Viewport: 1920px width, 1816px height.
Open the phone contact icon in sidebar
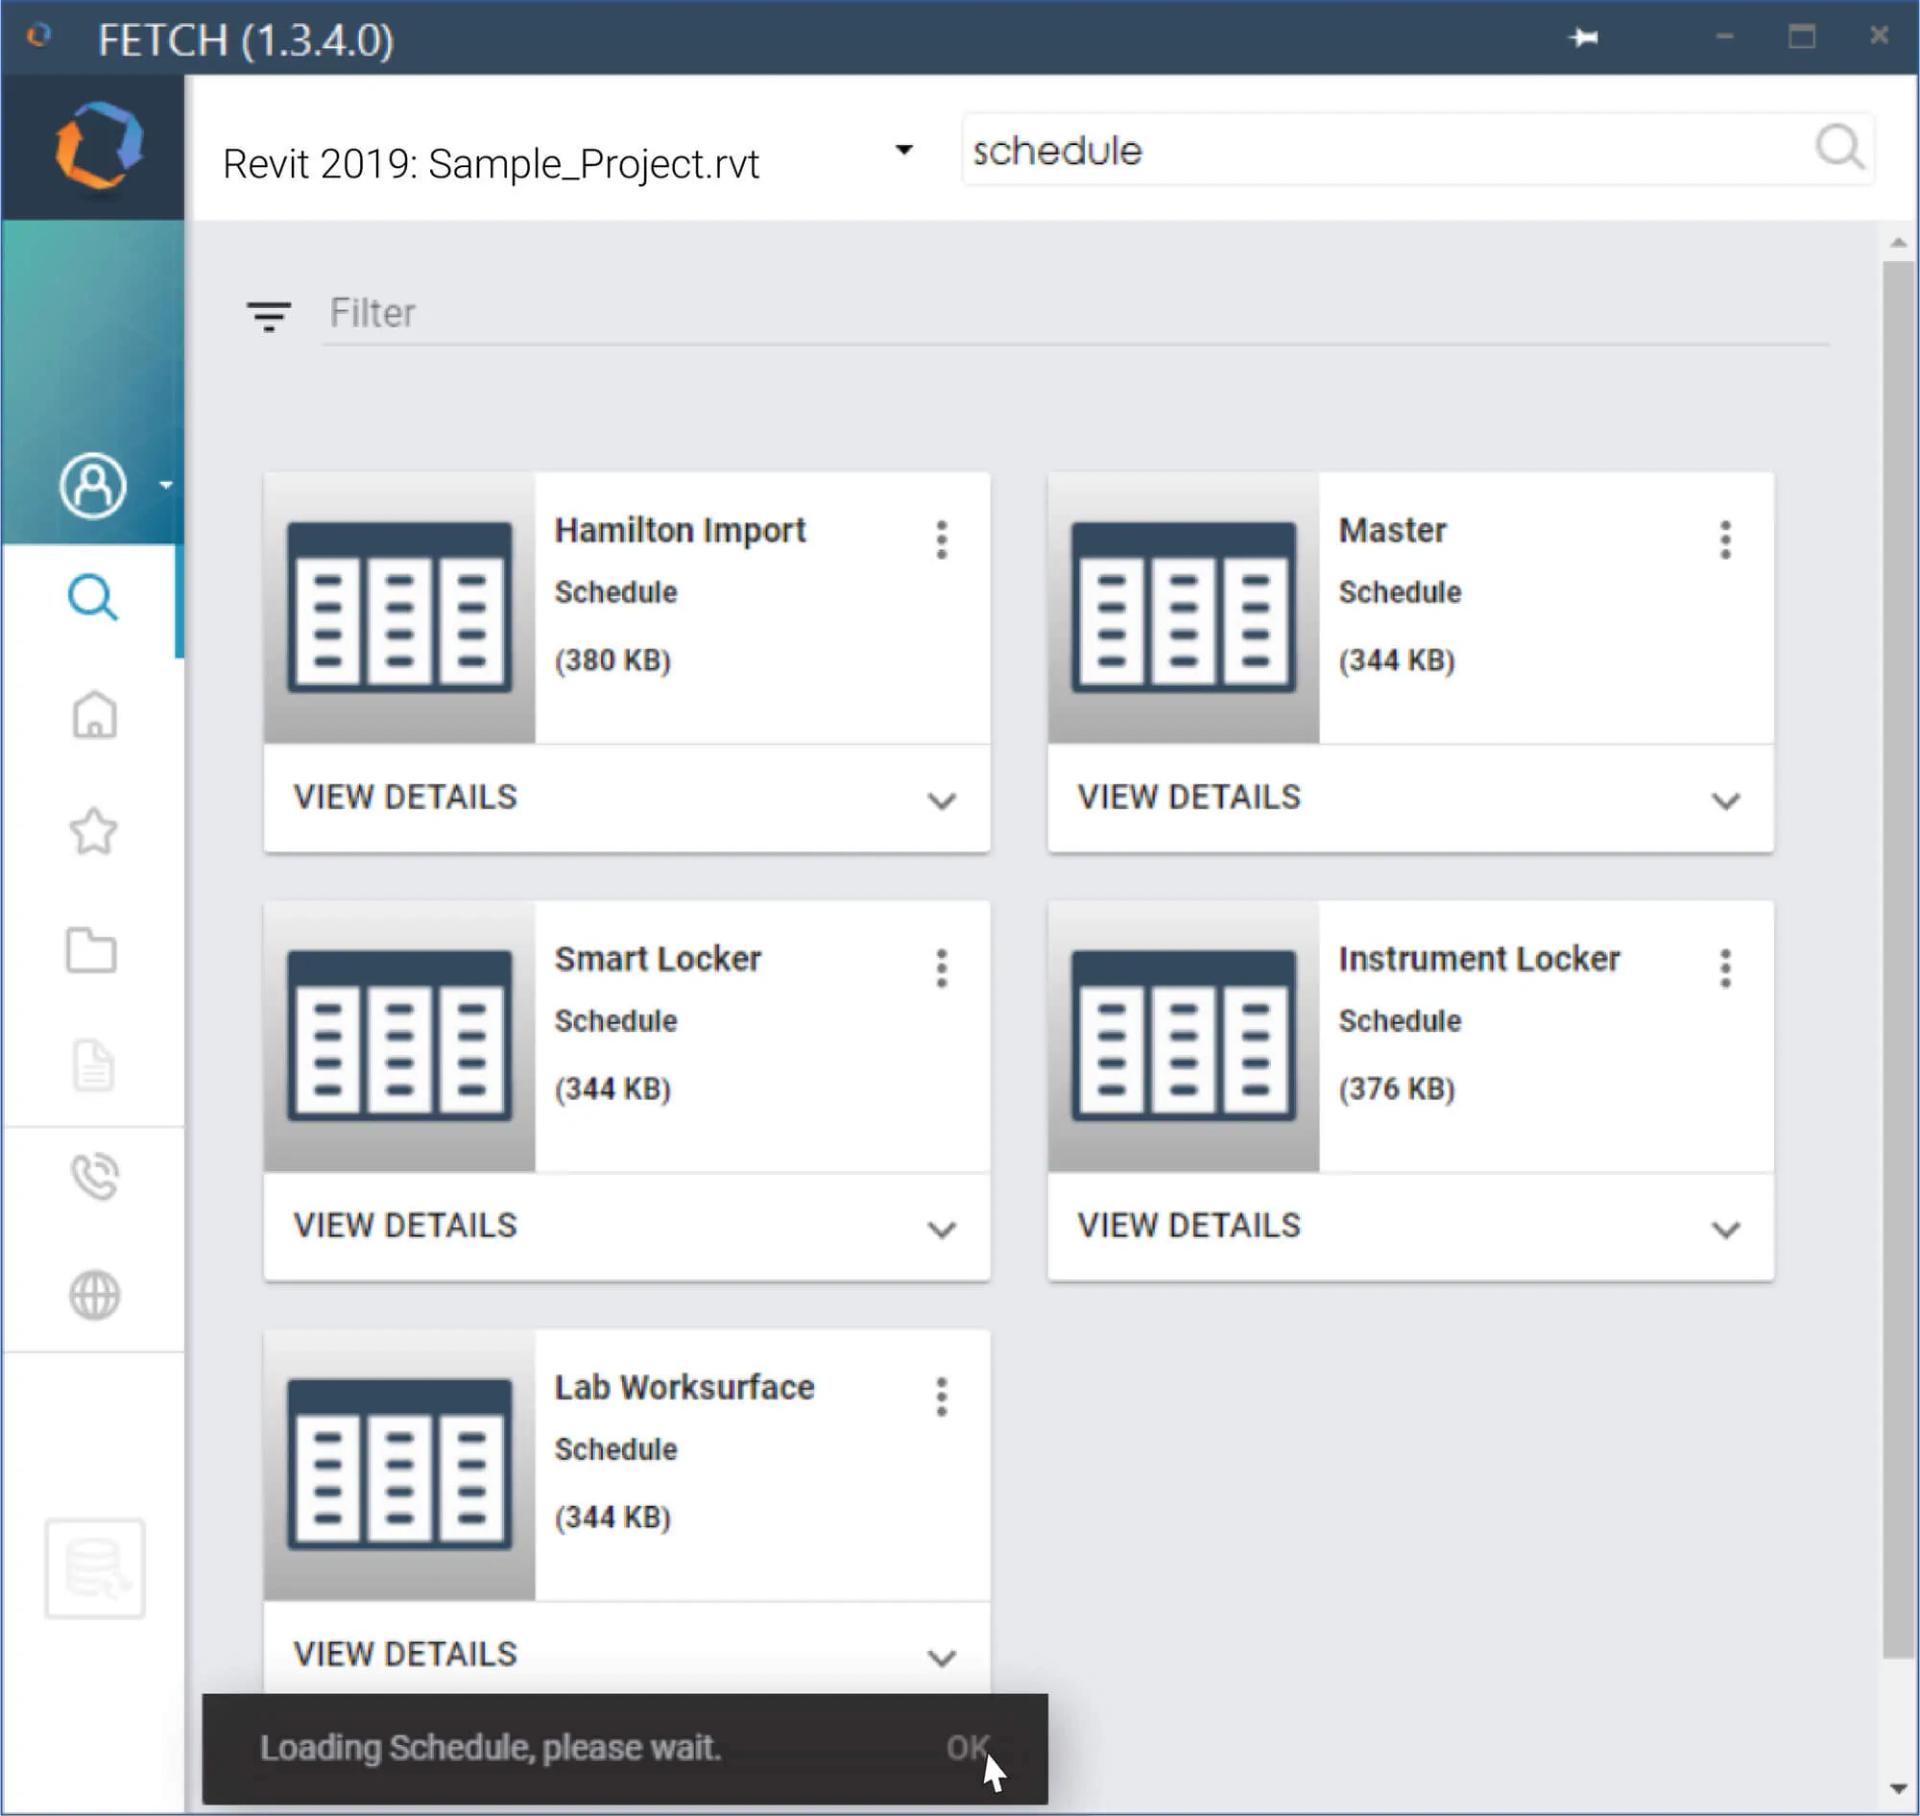[95, 1176]
